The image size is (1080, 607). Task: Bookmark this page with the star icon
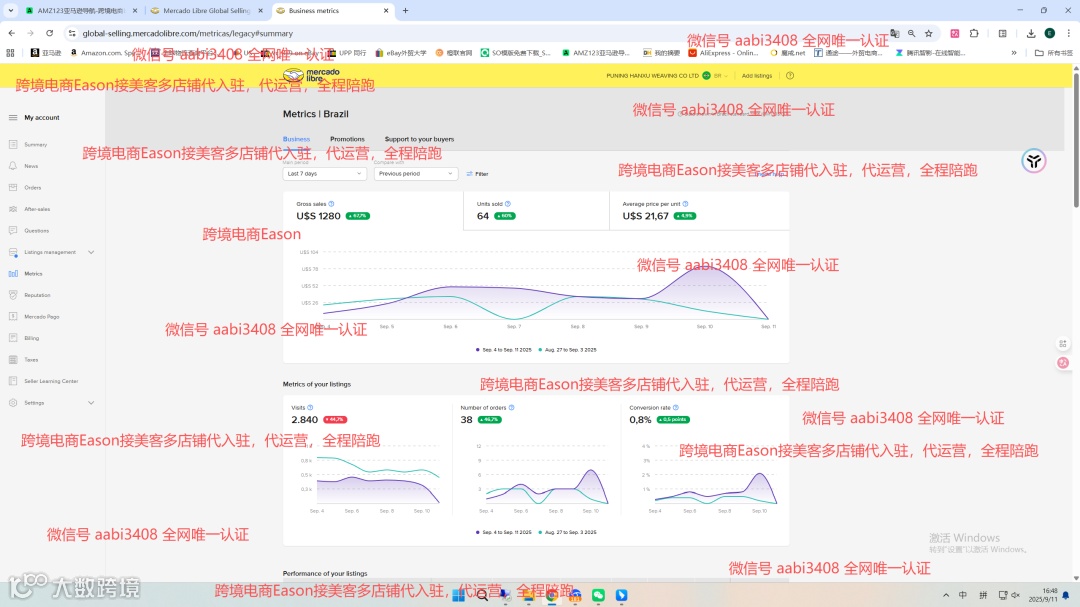[x=928, y=33]
